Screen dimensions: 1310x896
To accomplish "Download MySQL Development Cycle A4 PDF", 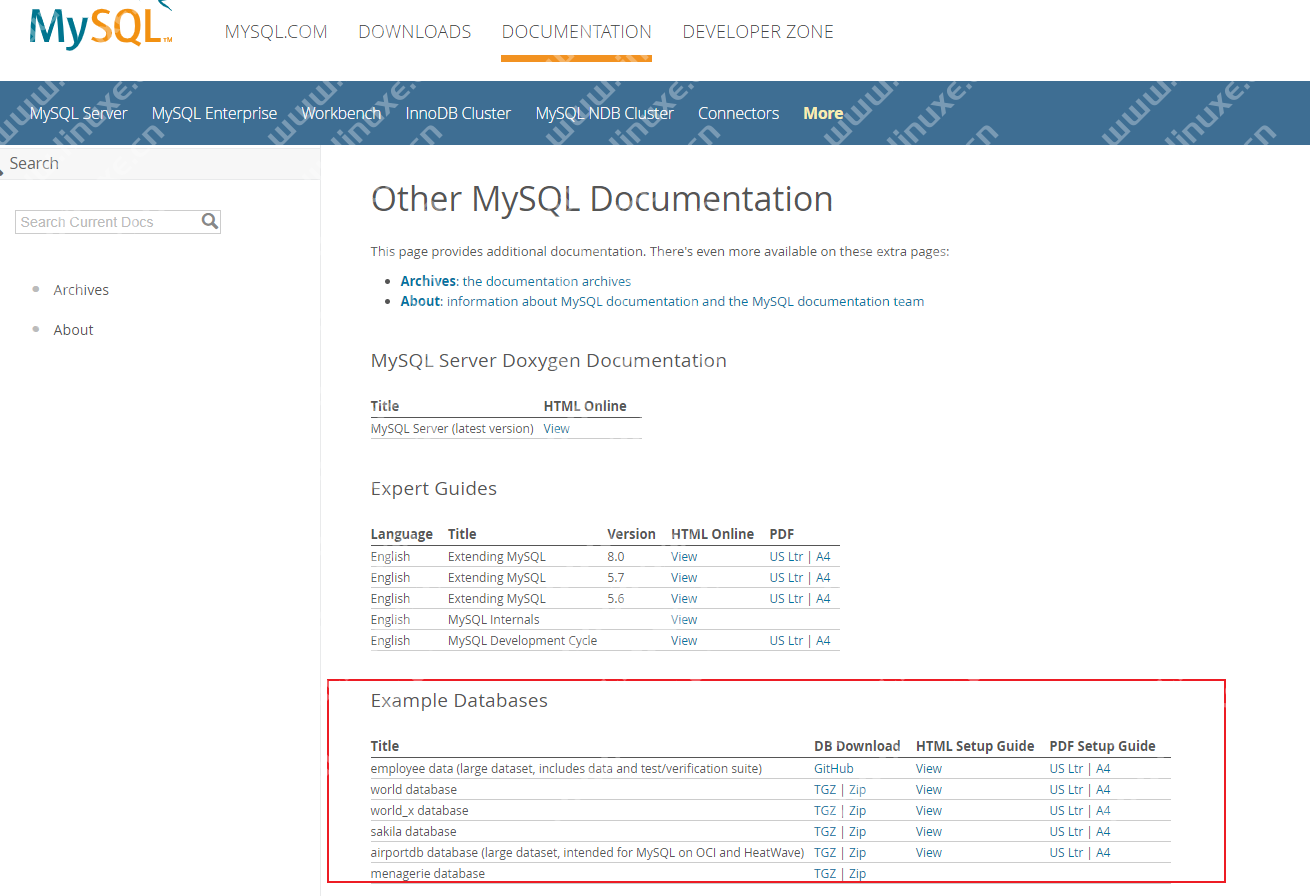I will [823, 640].
